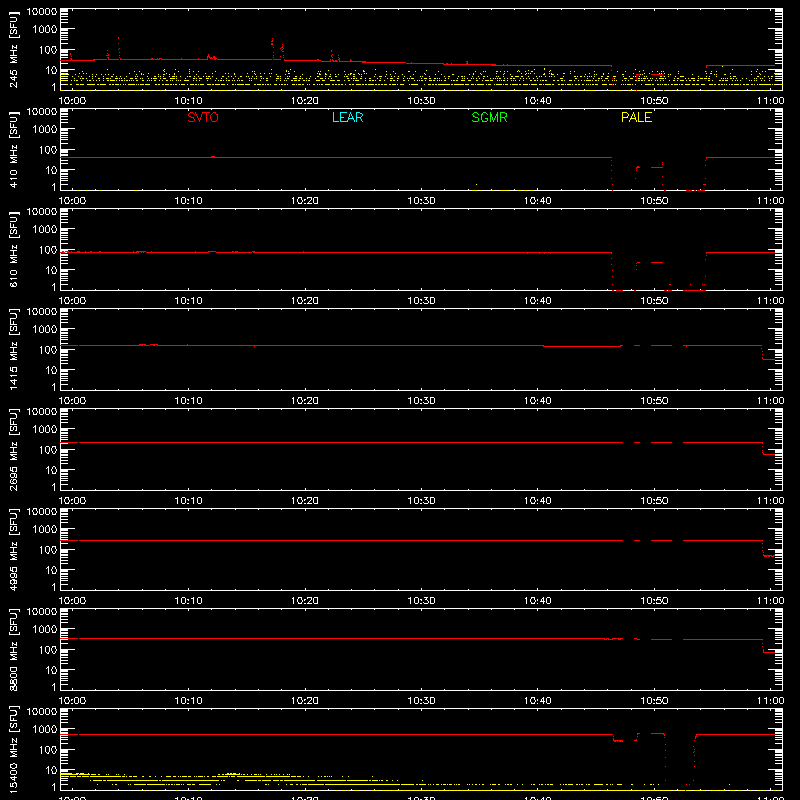Select the 410 MHz [SFU] axis title

tap(14, 149)
